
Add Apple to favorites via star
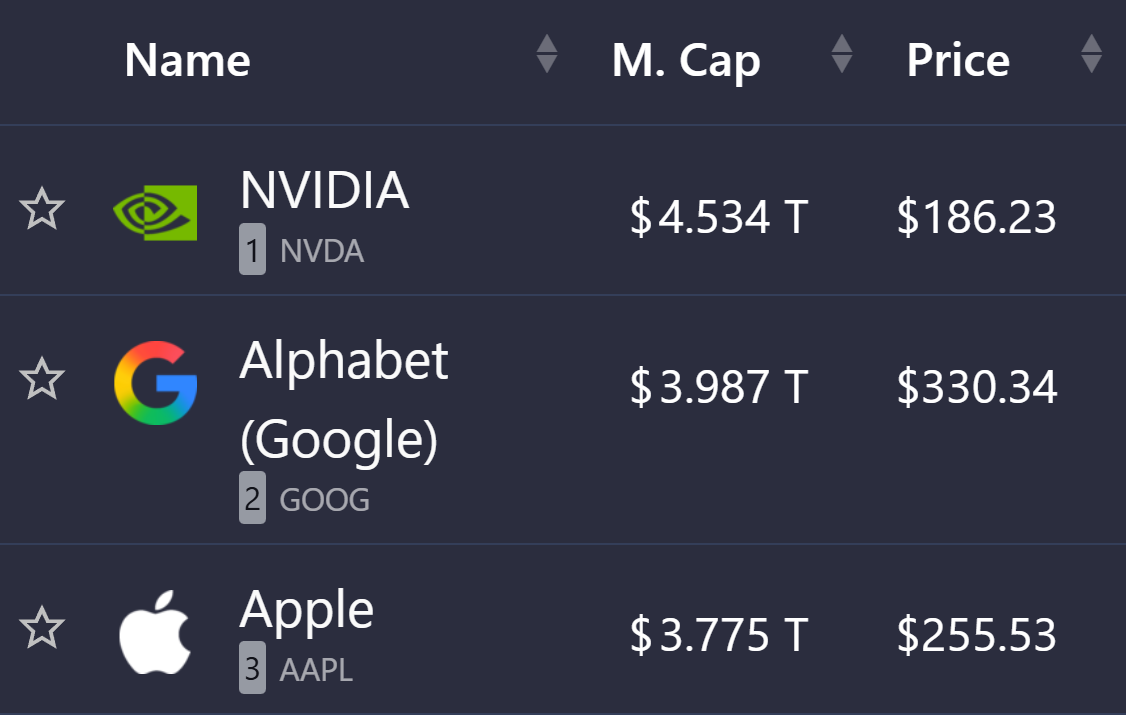pyautogui.click(x=42, y=629)
